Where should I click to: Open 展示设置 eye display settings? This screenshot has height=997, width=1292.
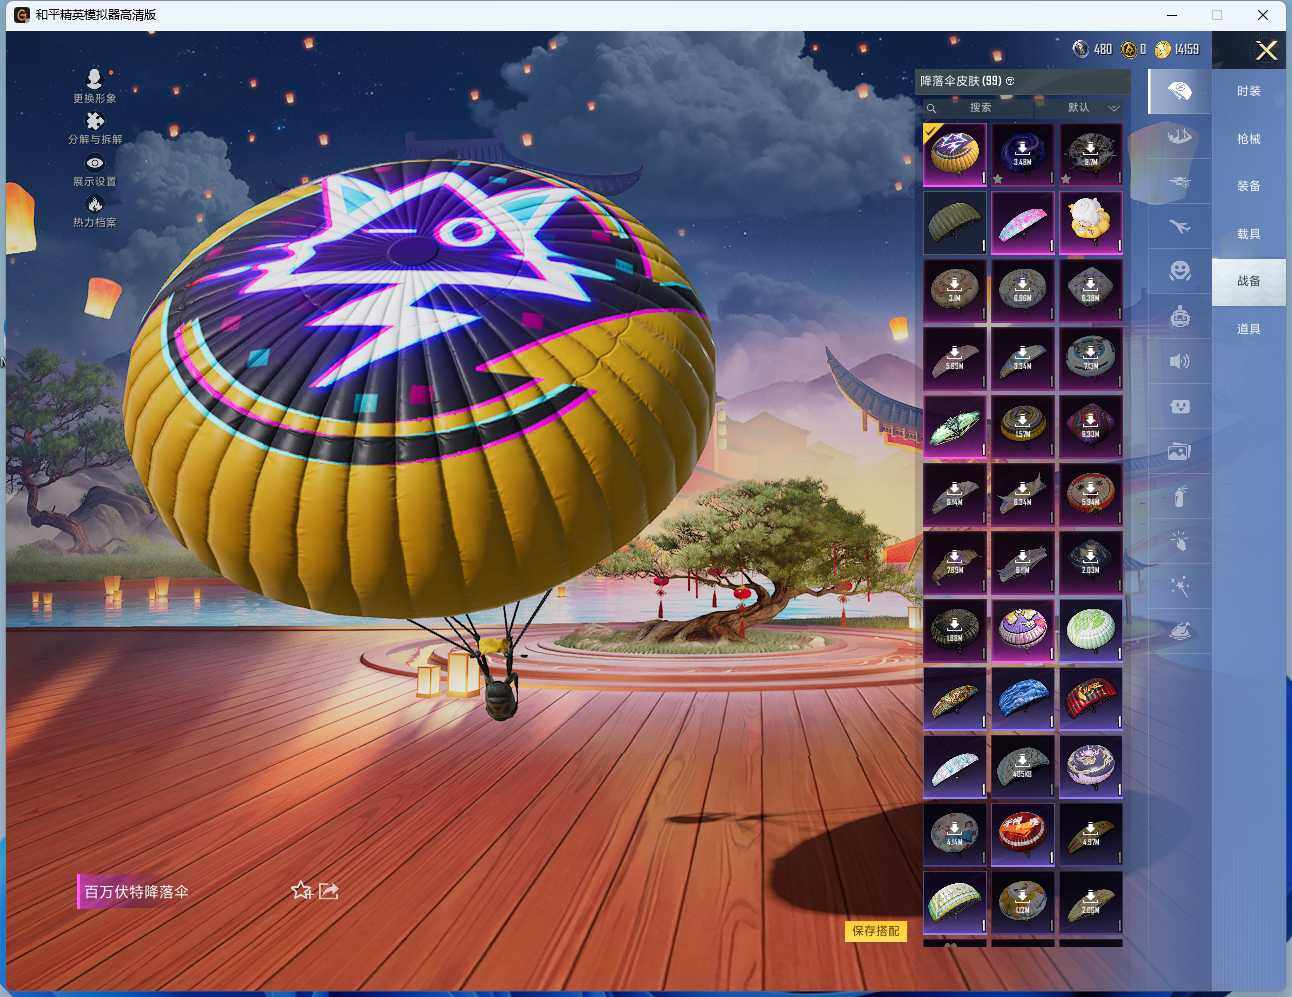point(95,163)
